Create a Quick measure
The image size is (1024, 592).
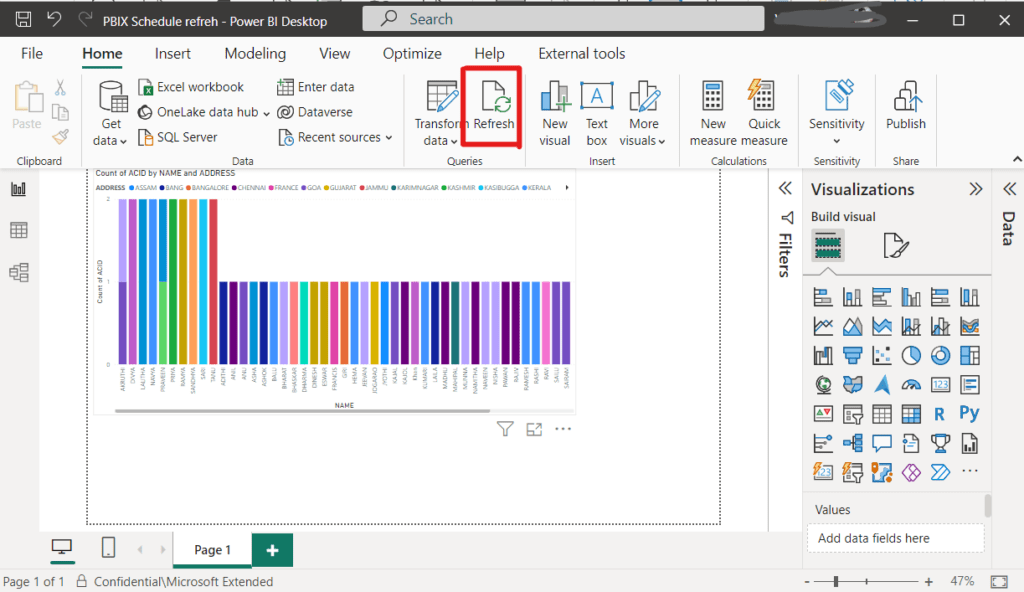coord(763,114)
